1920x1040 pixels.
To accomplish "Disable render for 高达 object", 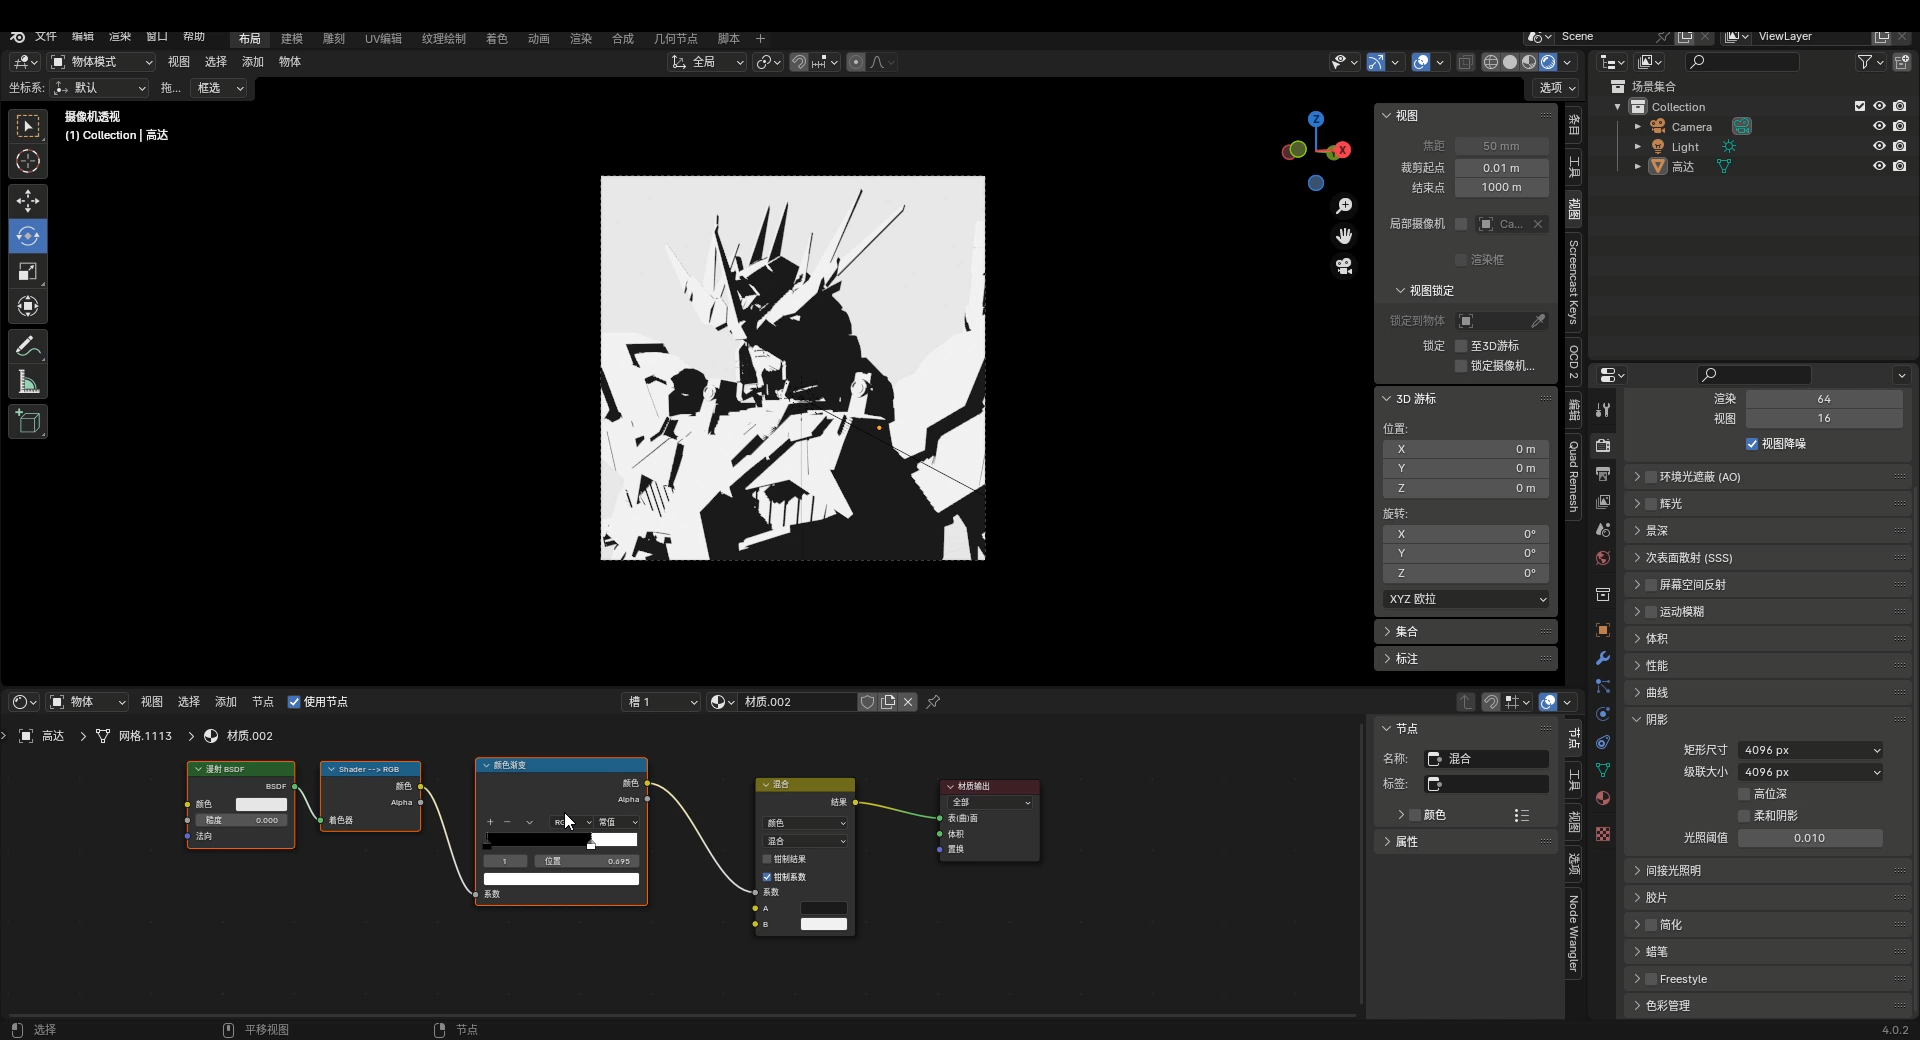I will pyautogui.click(x=1899, y=166).
